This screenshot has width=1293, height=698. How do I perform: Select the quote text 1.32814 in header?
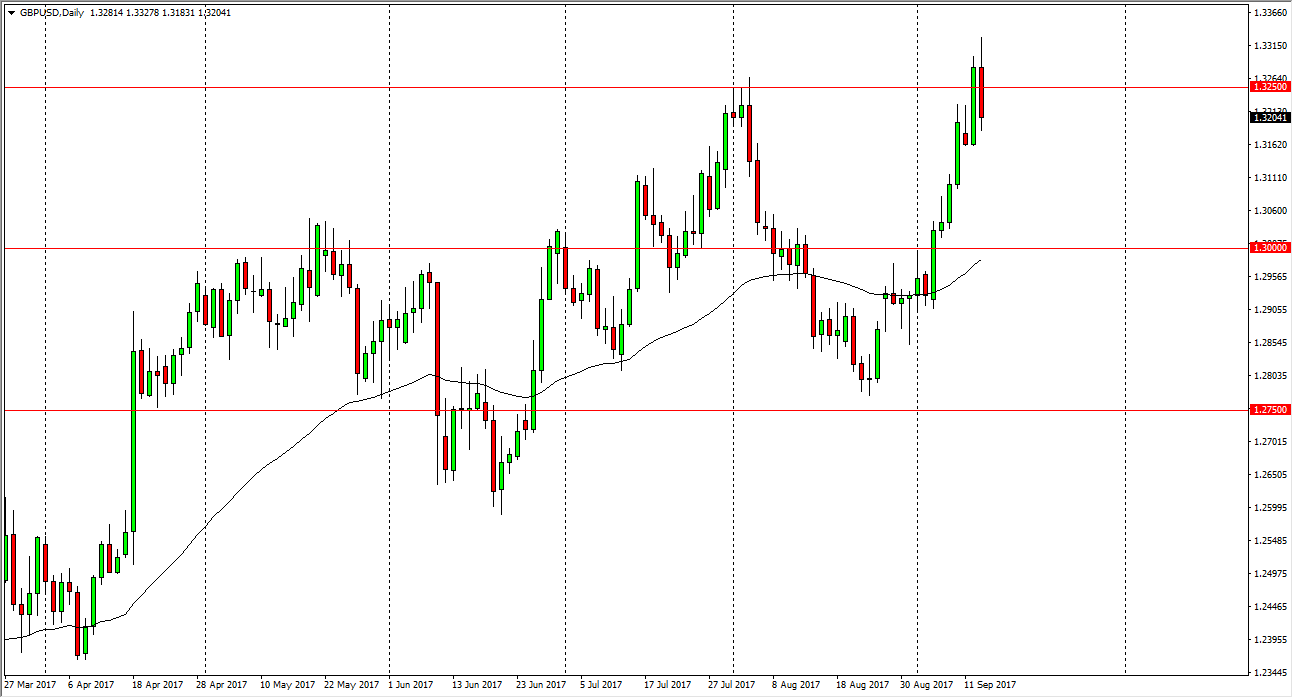pyautogui.click(x=105, y=12)
